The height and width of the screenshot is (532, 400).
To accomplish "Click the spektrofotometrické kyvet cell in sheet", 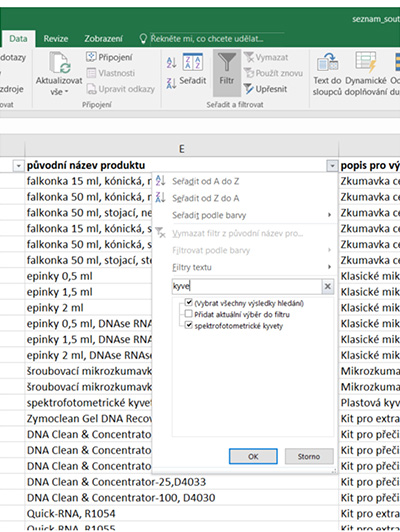I will tap(89, 403).
